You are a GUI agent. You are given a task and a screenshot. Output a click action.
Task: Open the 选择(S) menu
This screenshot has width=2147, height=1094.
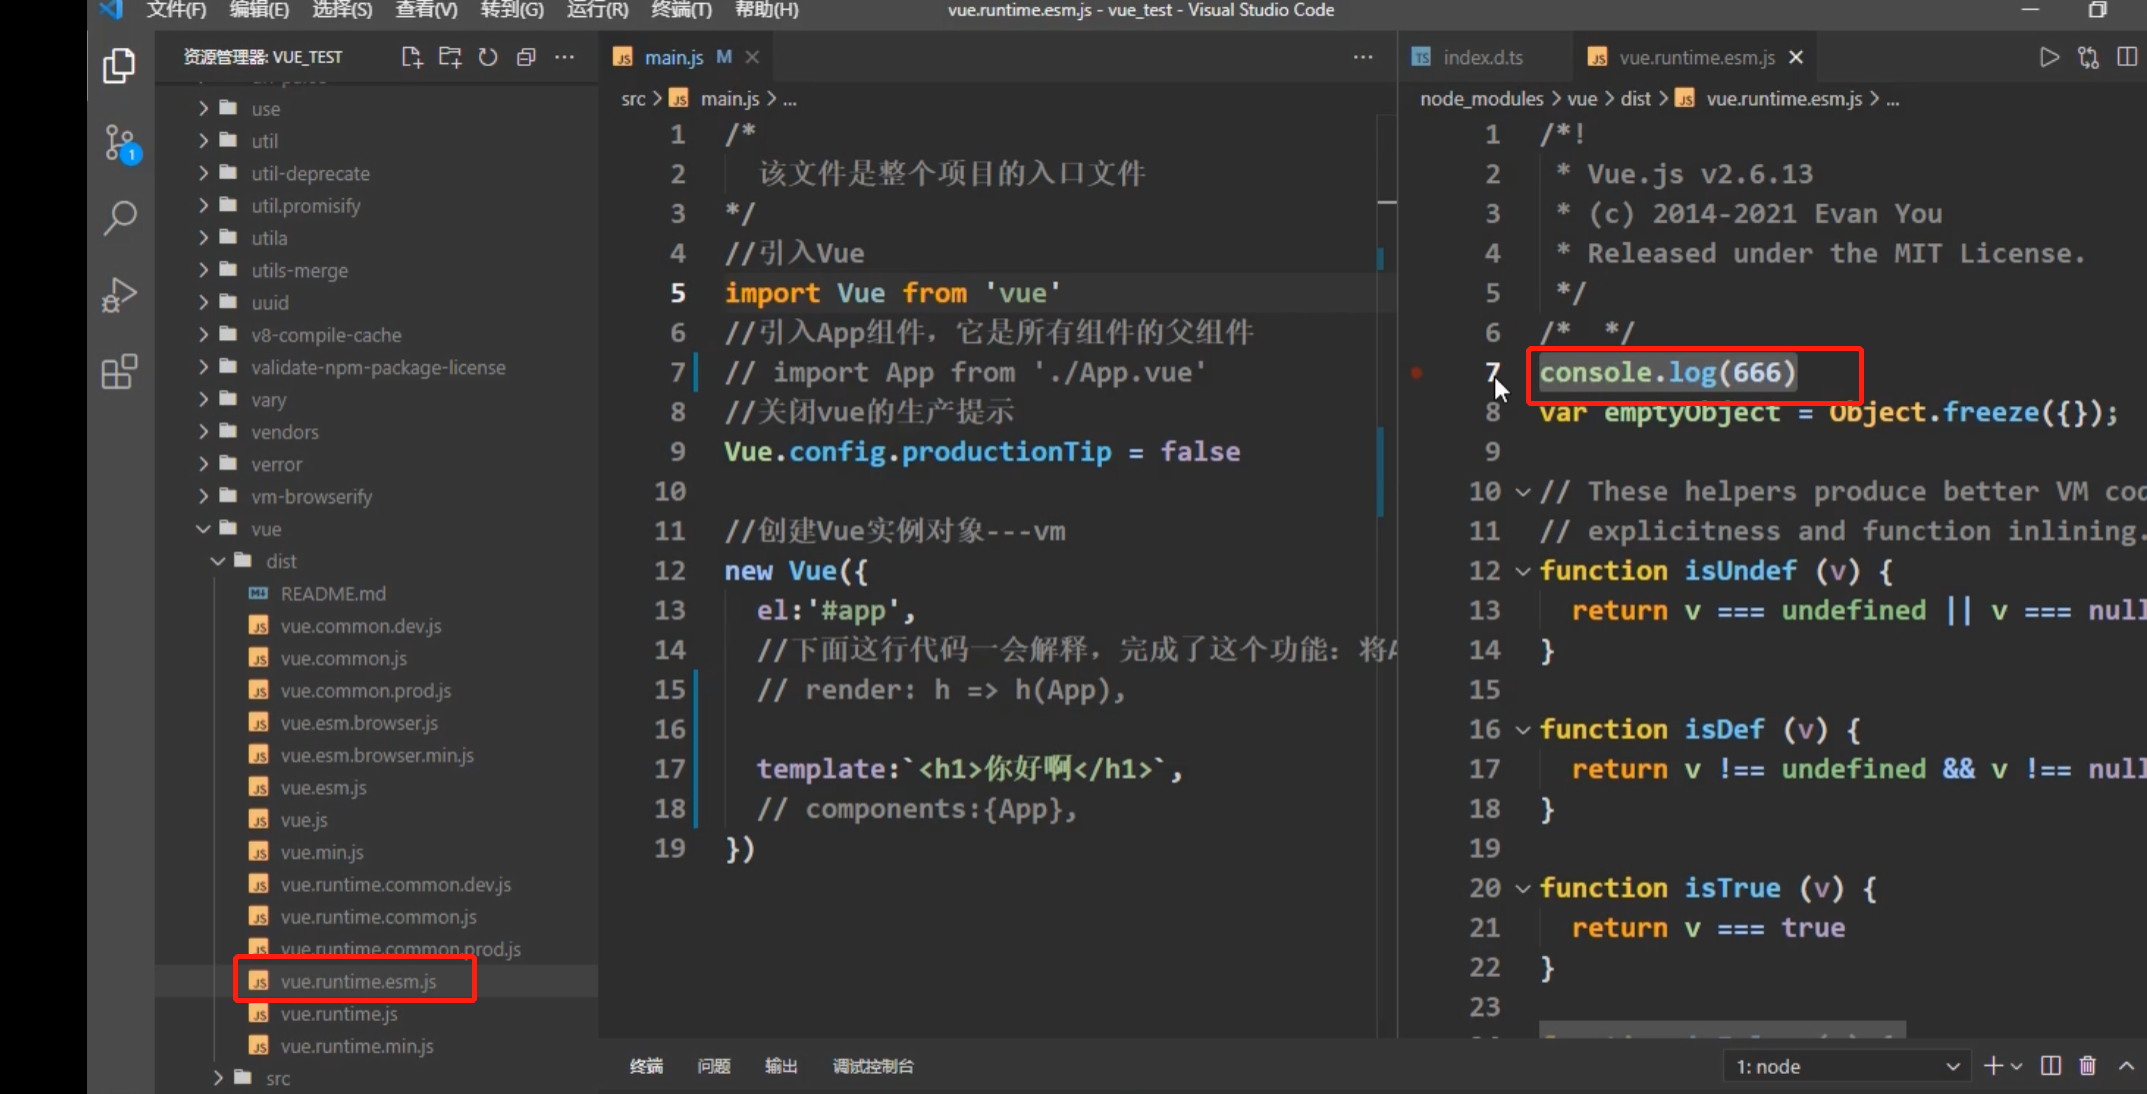[x=342, y=10]
